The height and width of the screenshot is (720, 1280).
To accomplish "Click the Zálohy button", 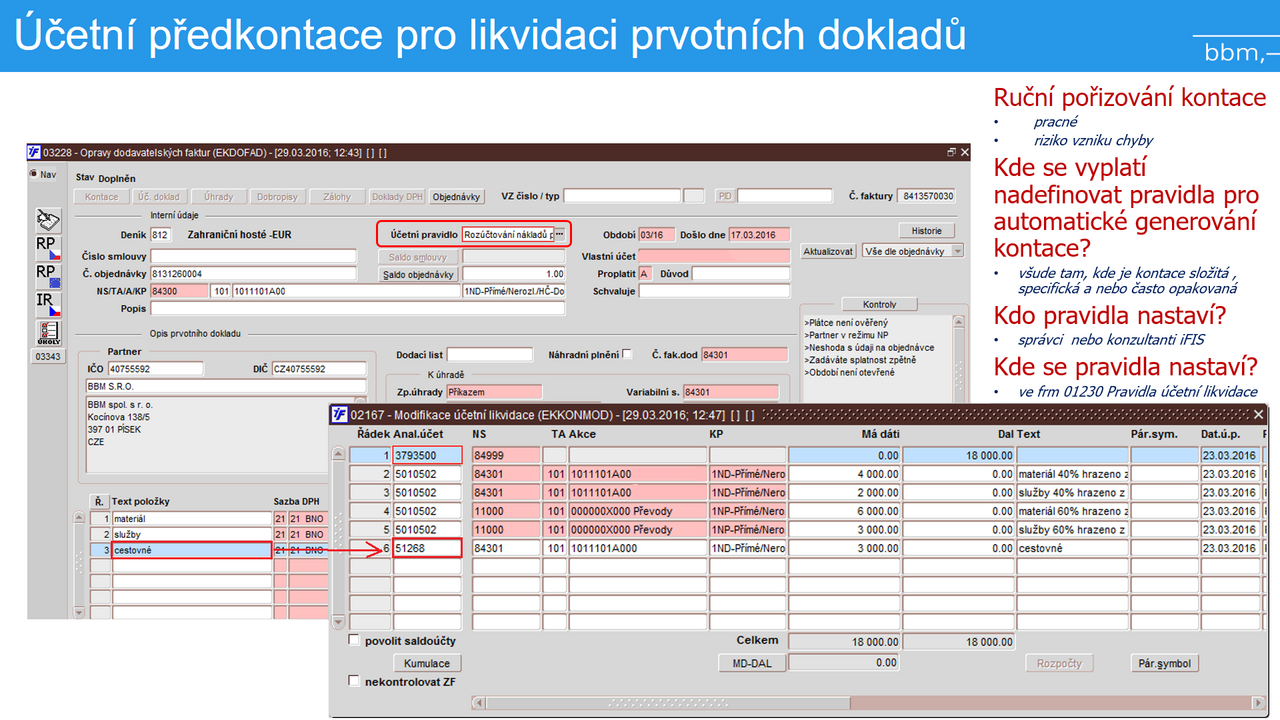I will click(337, 197).
